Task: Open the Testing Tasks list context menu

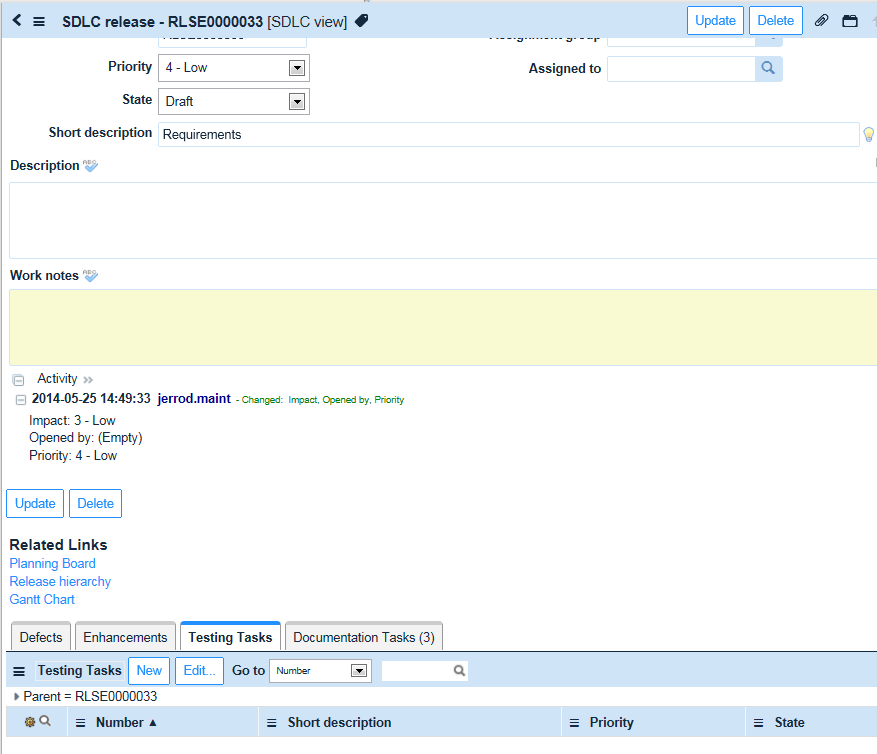Action: coord(18,670)
